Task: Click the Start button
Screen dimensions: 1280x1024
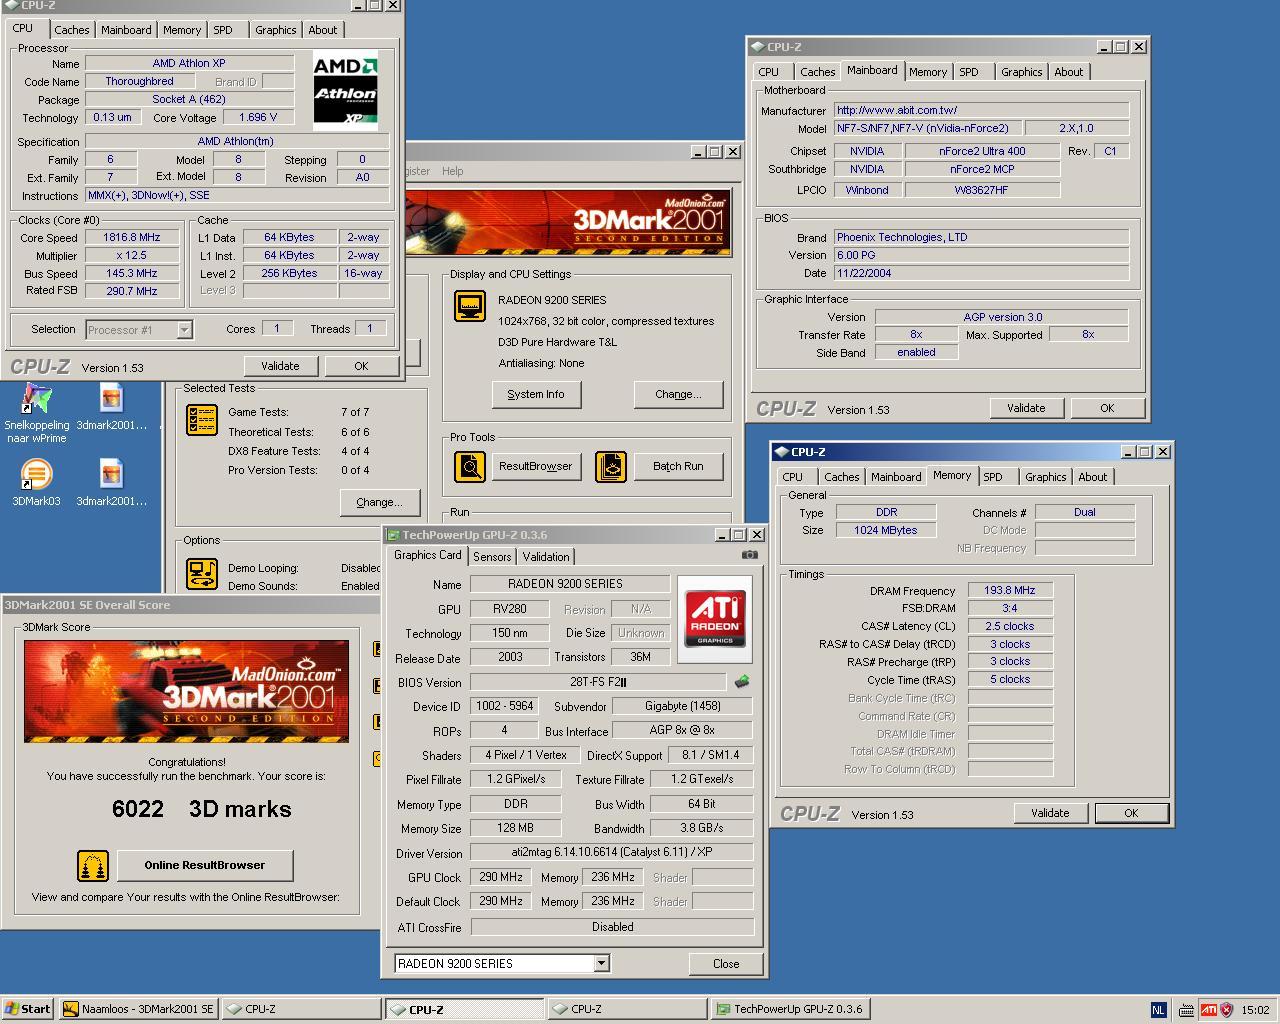Action: click(28, 1009)
